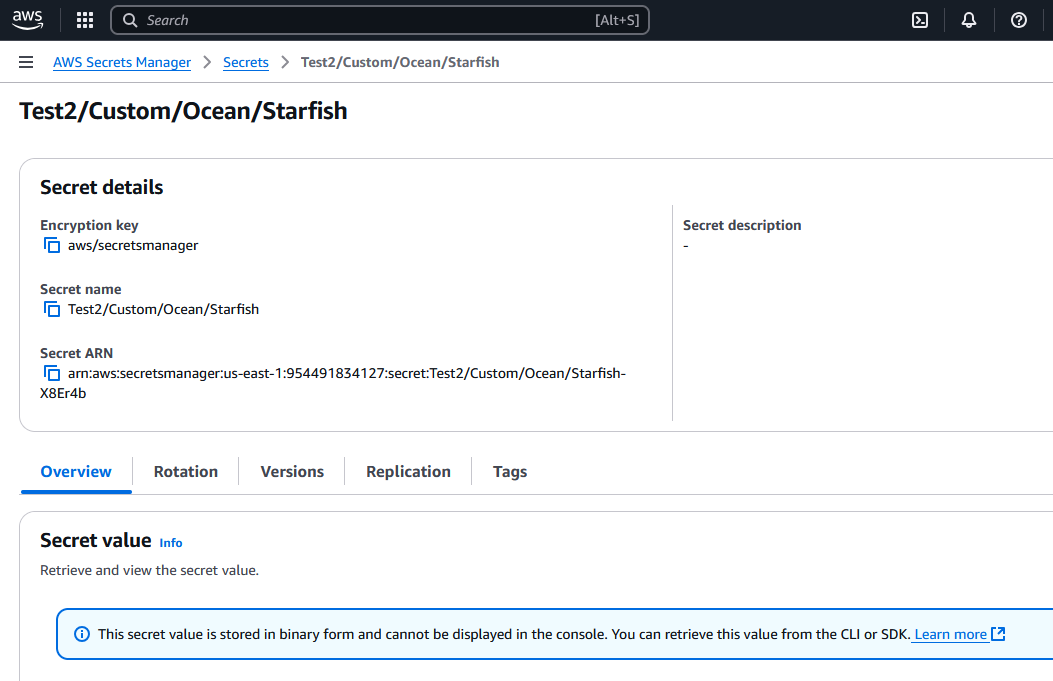The height and width of the screenshot is (681, 1053).
Task: Click the AWS logo home icon
Action: (x=28, y=19)
